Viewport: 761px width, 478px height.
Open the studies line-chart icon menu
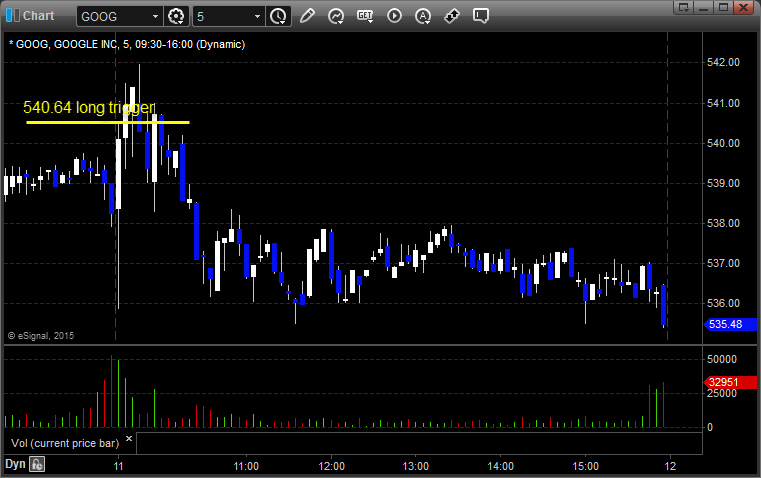coord(336,16)
